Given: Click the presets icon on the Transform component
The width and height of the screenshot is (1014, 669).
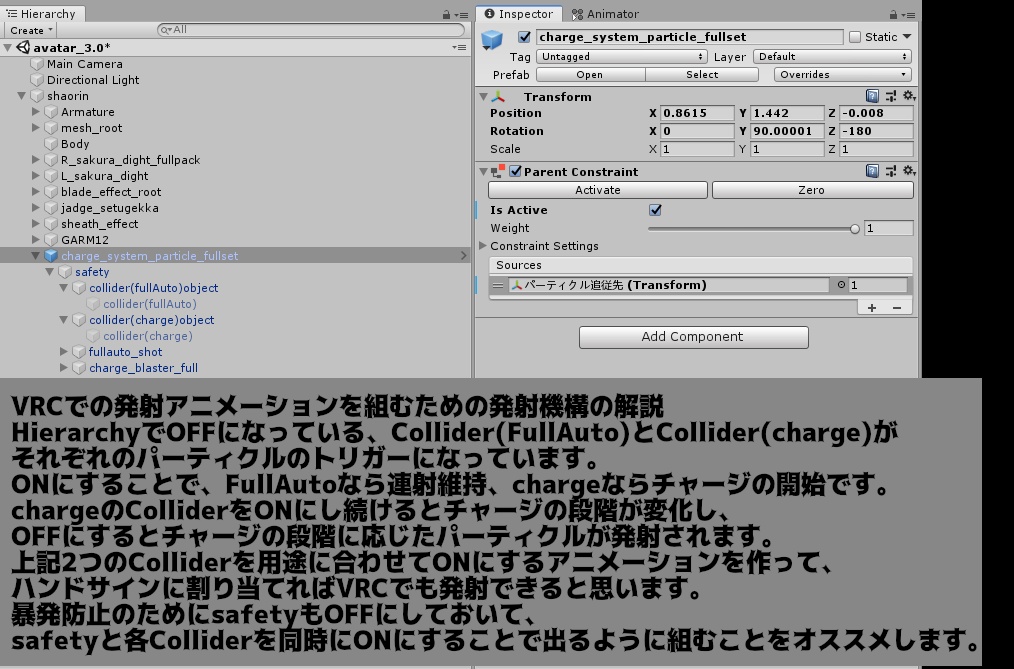Looking at the screenshot, I should 893,96.
